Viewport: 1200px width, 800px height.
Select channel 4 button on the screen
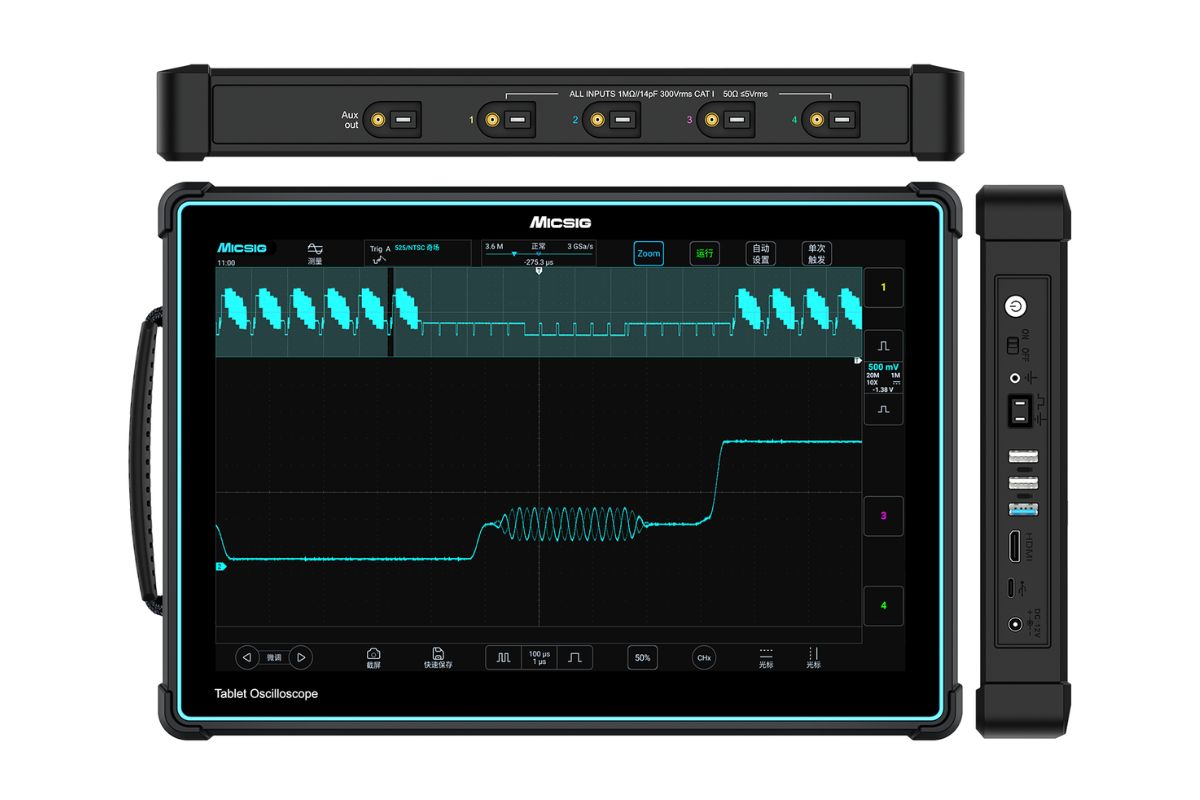[883, 606]
